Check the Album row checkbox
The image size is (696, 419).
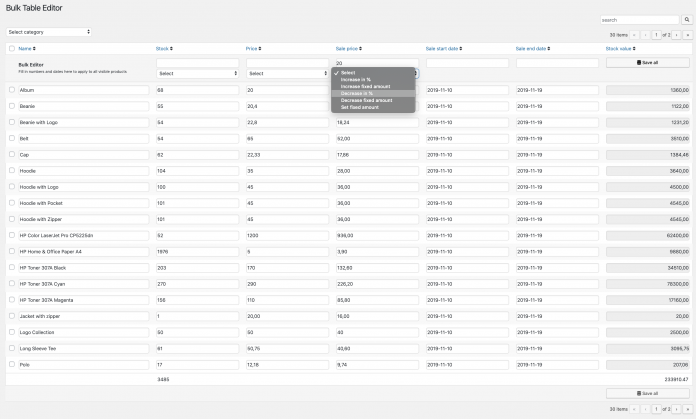click(12, 90)
